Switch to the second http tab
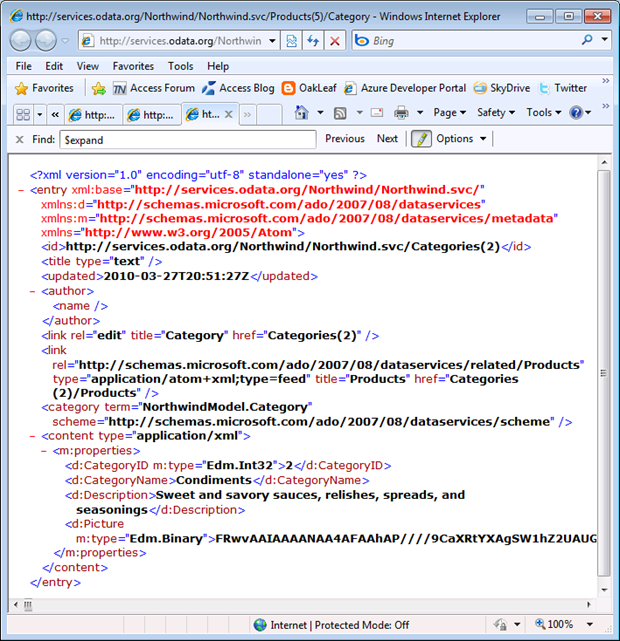 point(152,115)
